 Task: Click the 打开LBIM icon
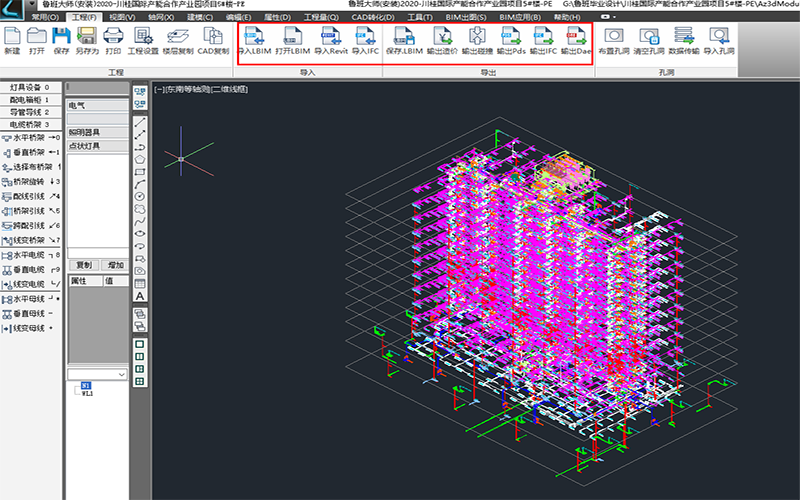point(292,41)
